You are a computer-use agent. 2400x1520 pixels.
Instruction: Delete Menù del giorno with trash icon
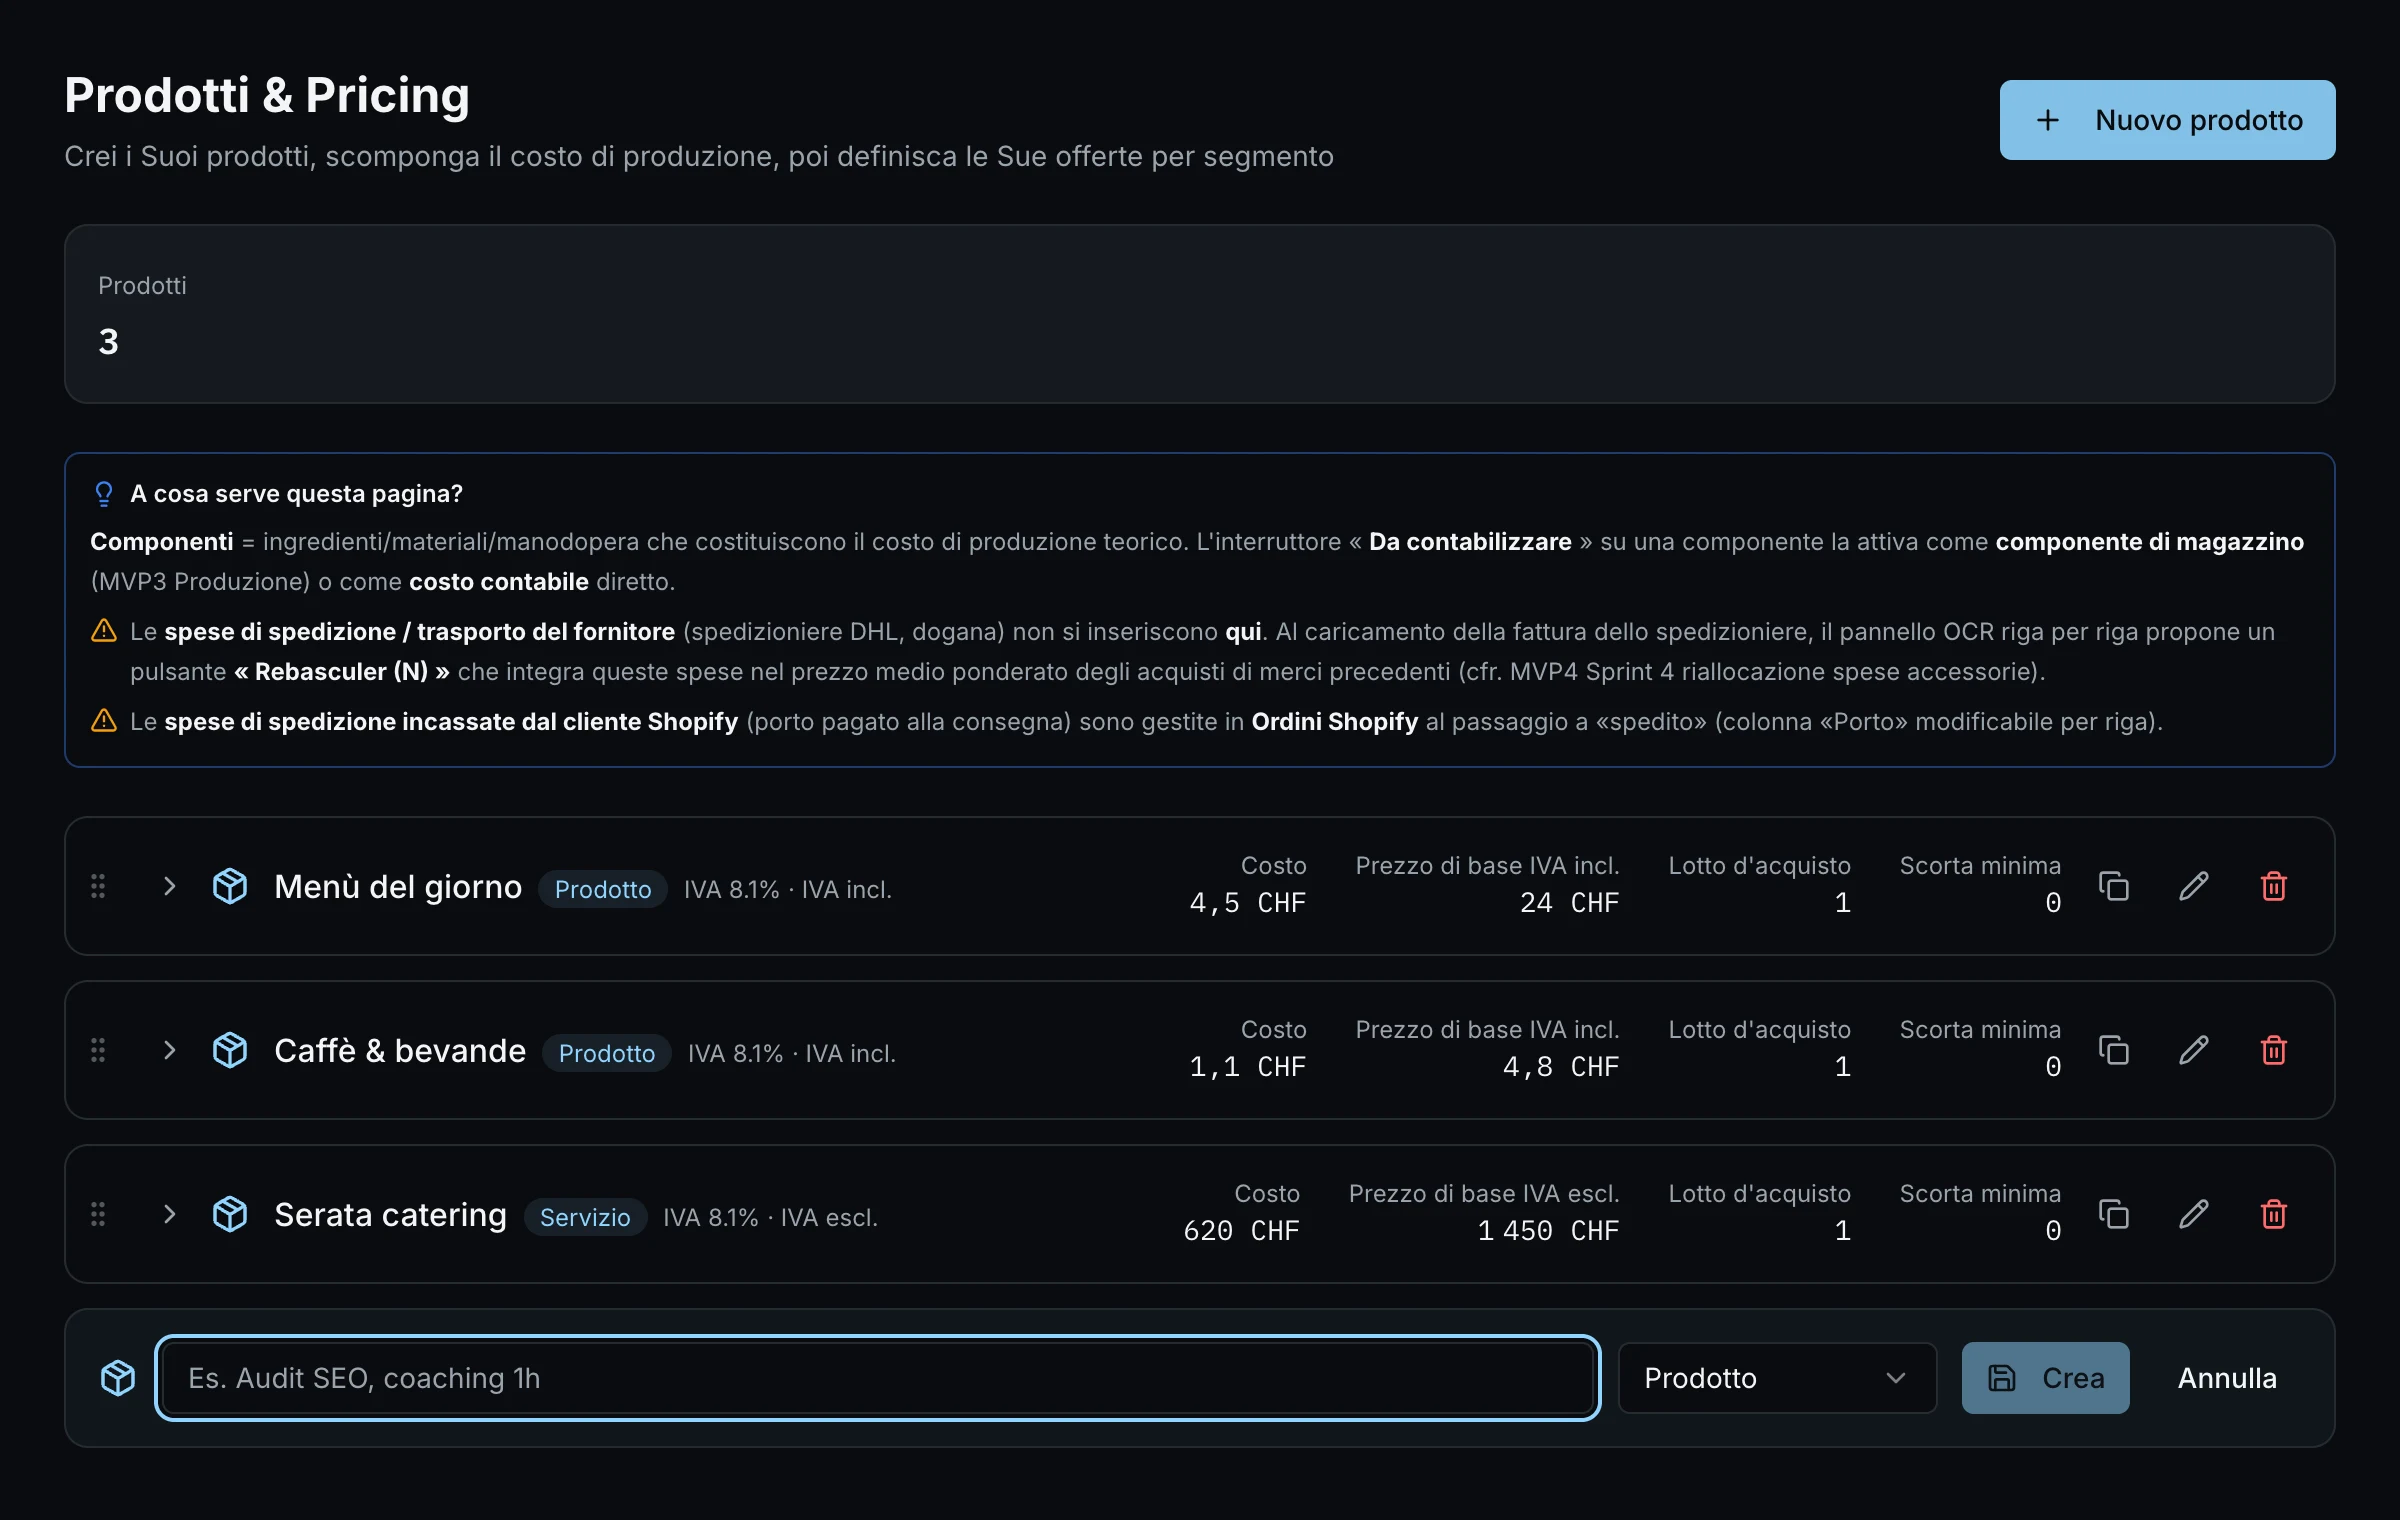click(x=2273, y=886)
